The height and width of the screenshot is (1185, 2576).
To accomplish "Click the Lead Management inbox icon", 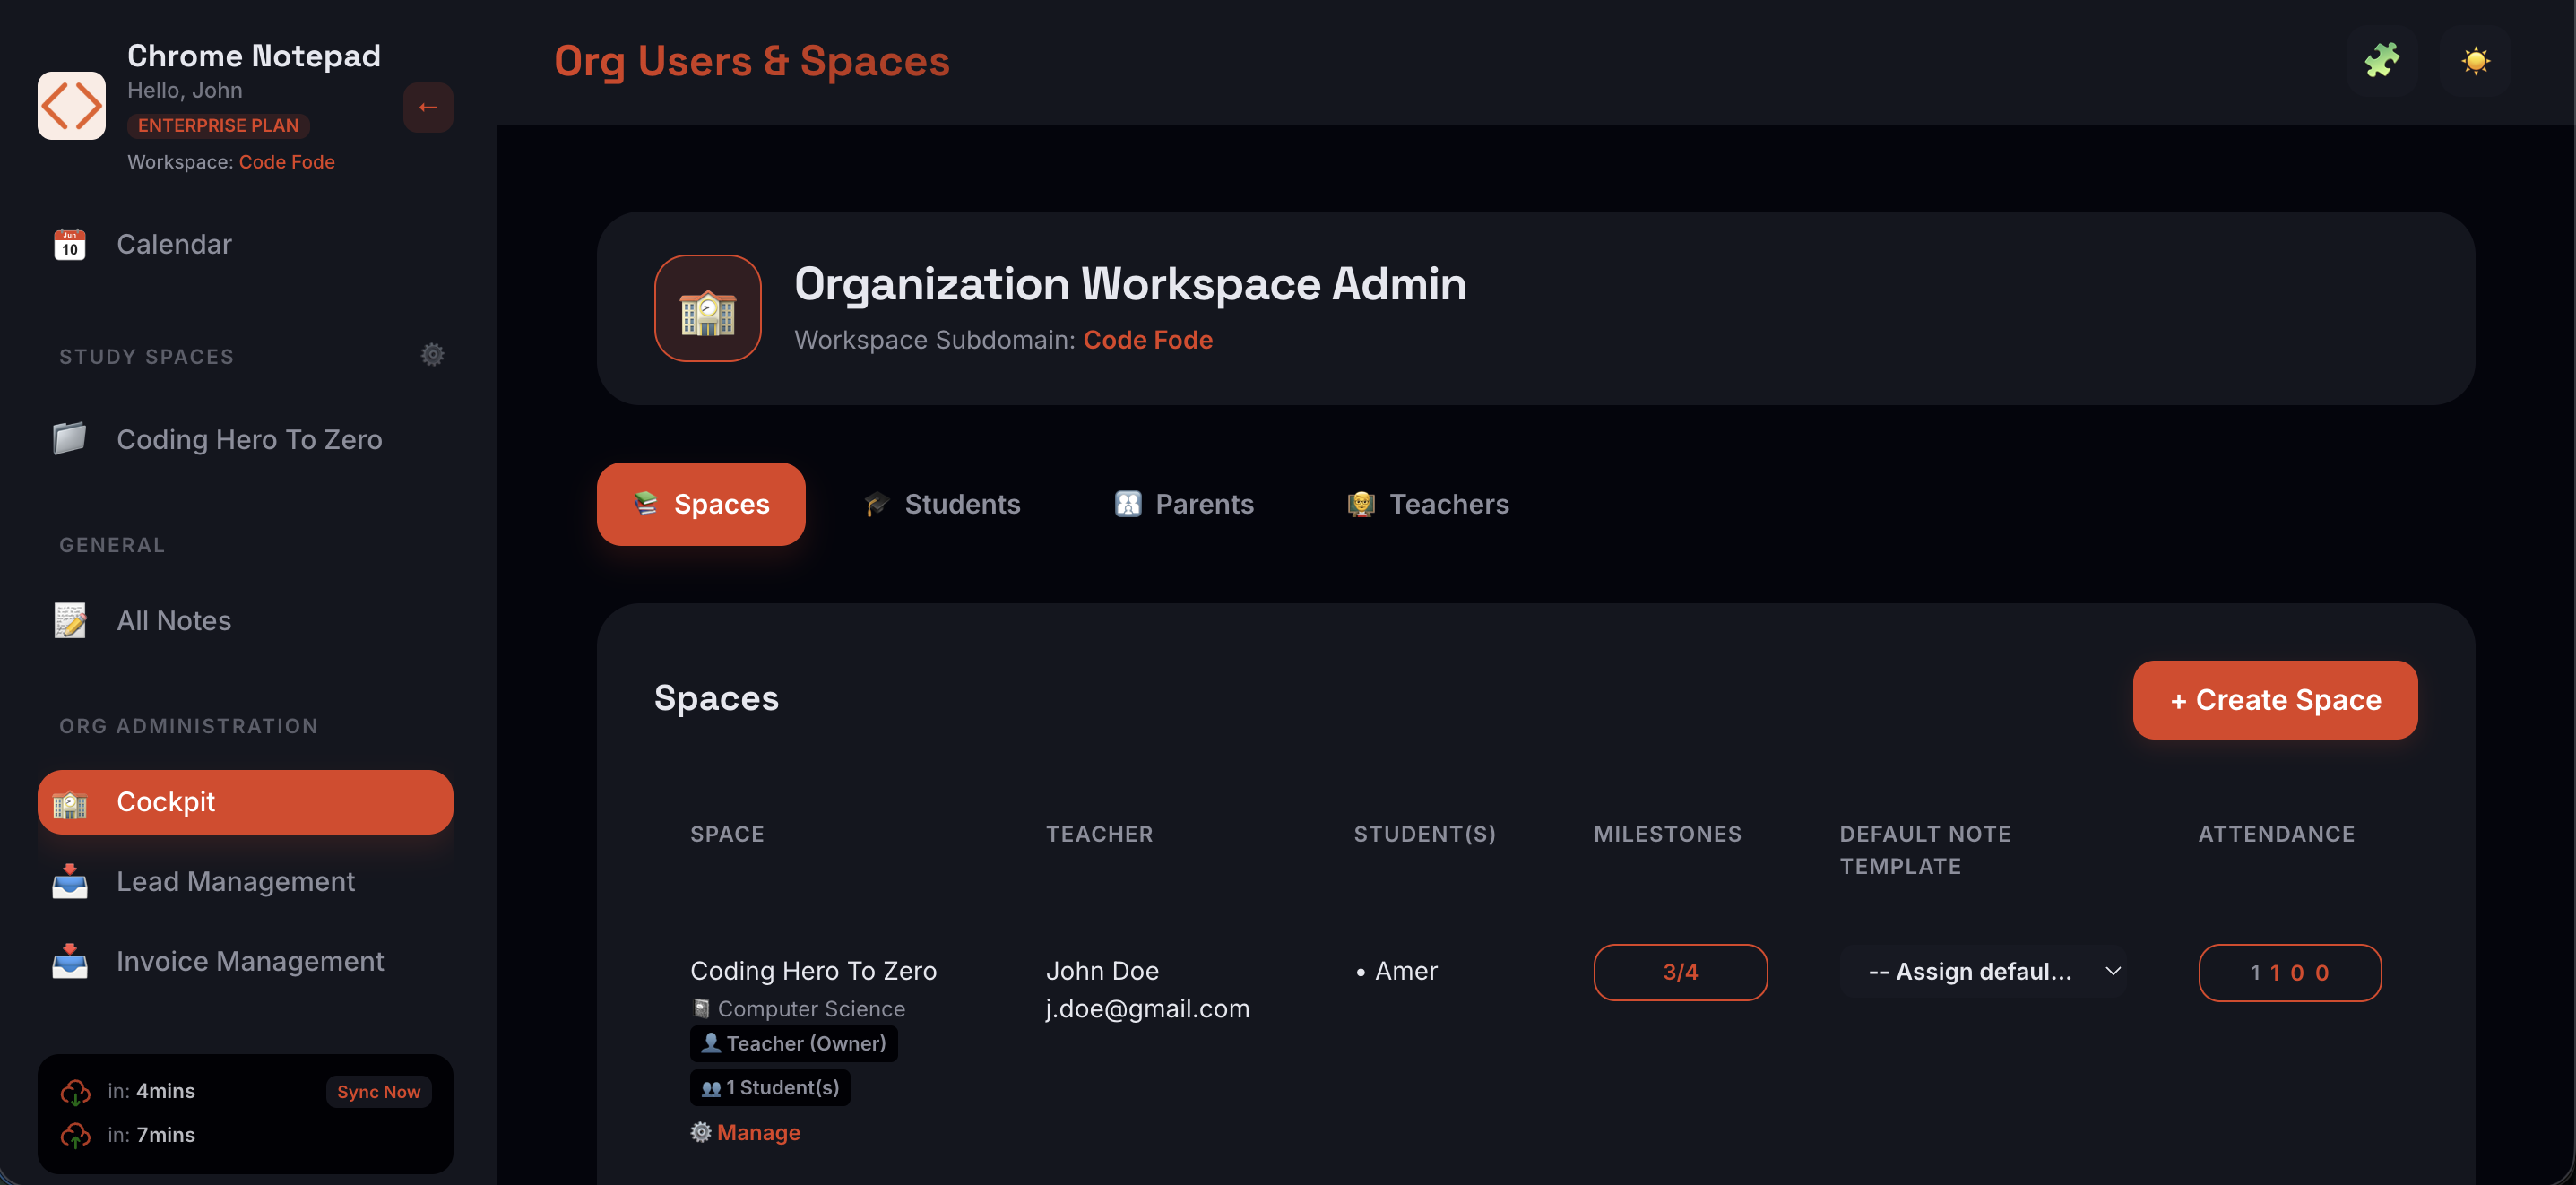I will pyautogui.click(x=70, y=881).
